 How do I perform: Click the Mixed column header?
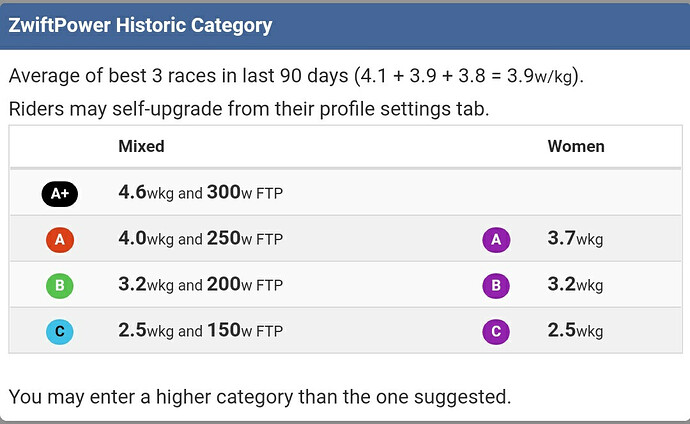[141, 146]
